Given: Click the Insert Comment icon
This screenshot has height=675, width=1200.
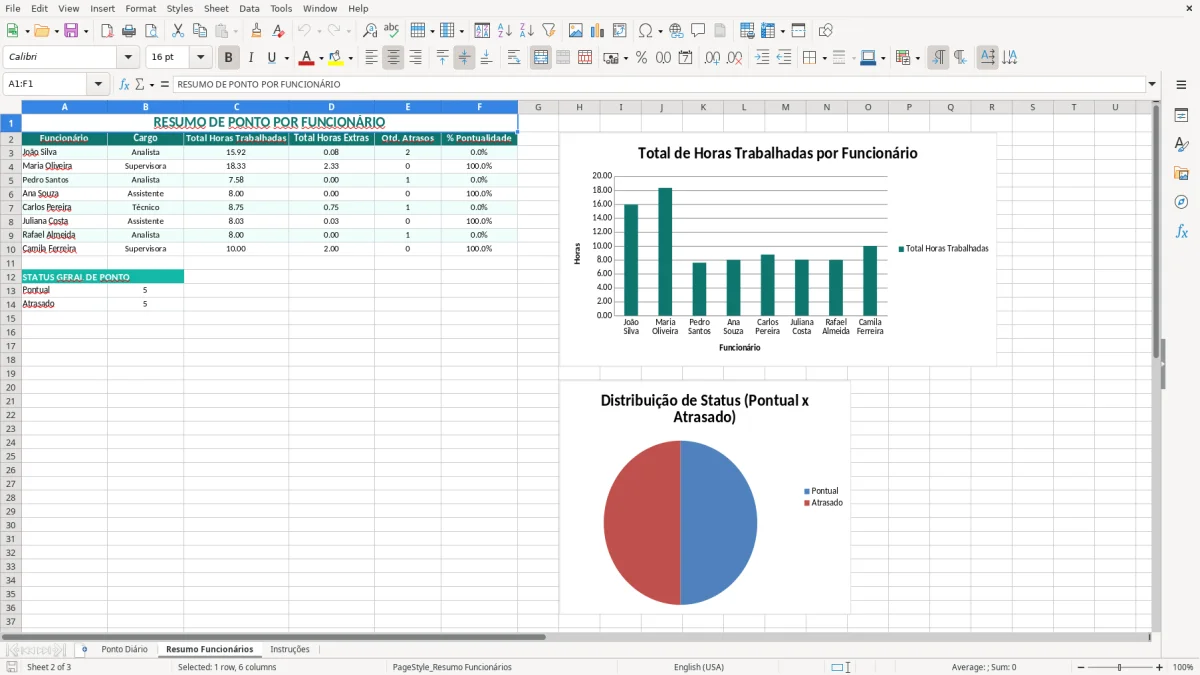Looking at the screenshot, I should click(698, 31).
